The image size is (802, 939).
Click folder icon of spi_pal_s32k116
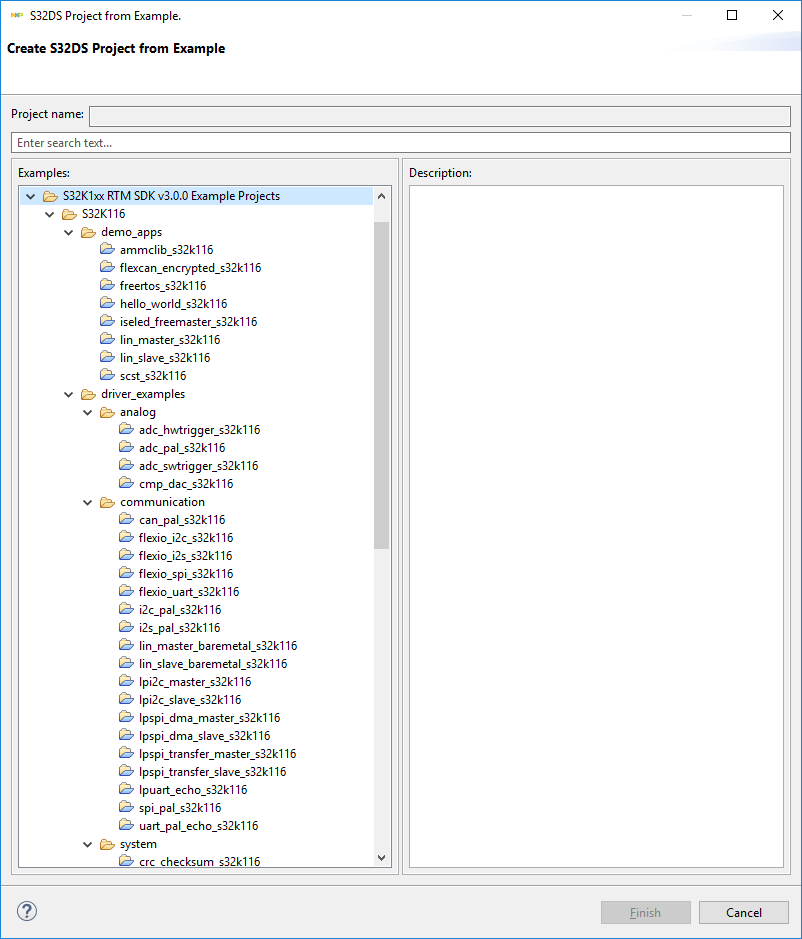[126, 807]
